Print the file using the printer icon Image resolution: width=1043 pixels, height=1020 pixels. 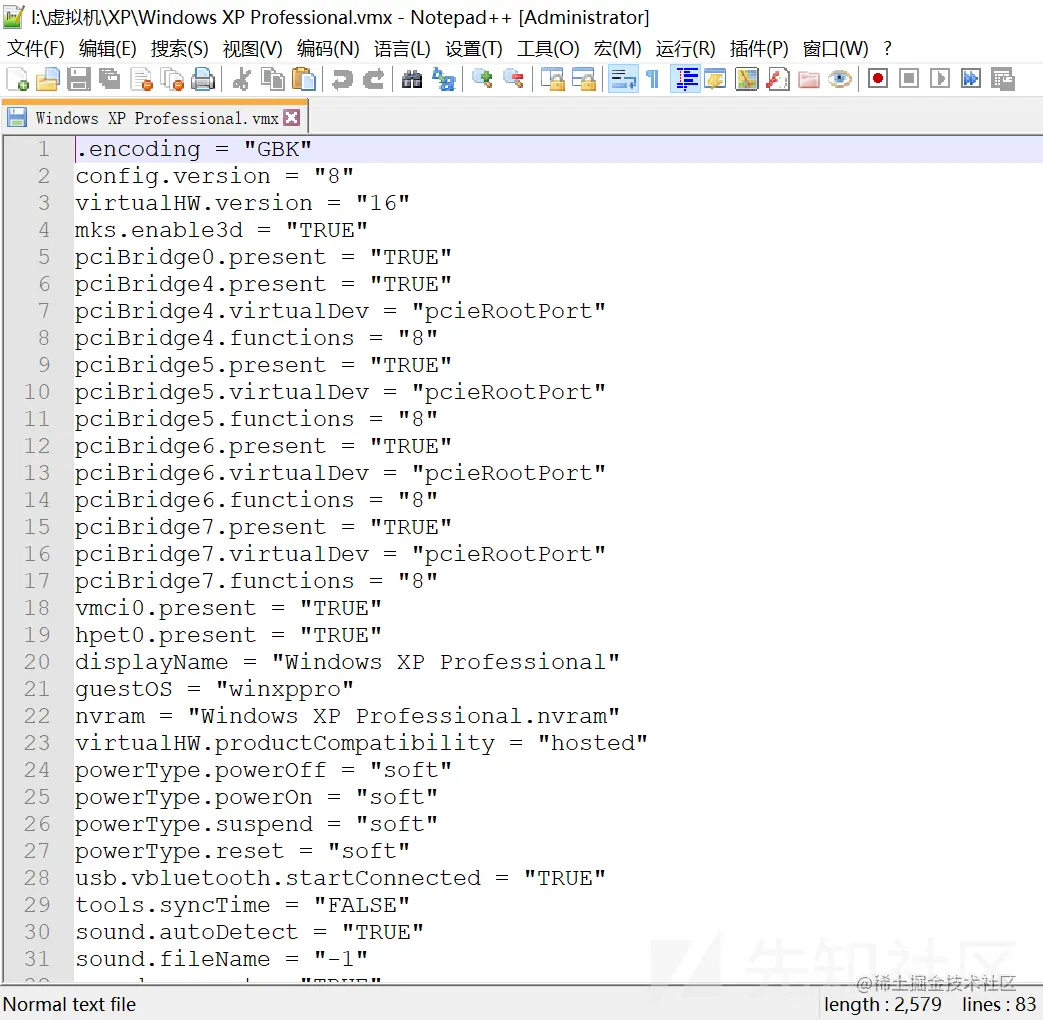click(203, 79)
